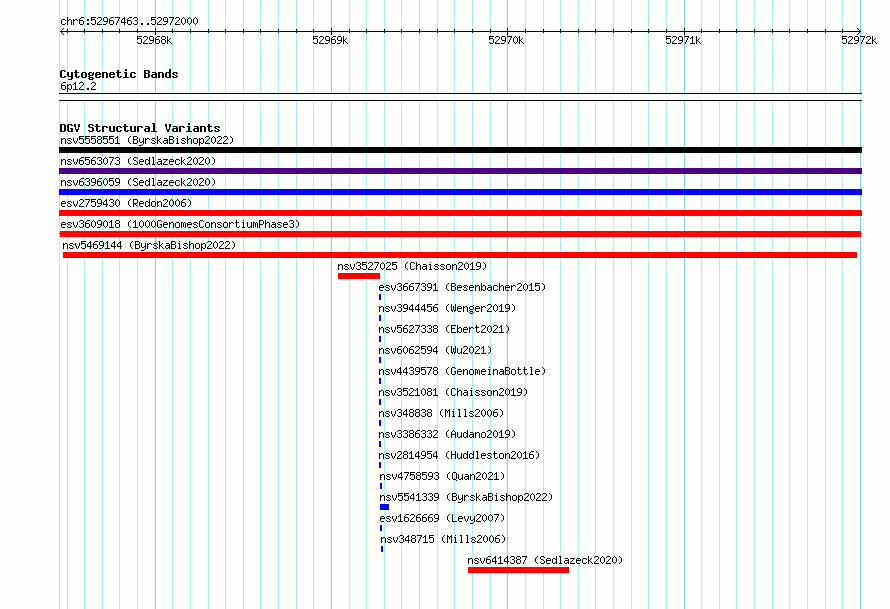890x609 pixels.
Task: Click the 52969k ruler tick label
Action: [330, 40]
